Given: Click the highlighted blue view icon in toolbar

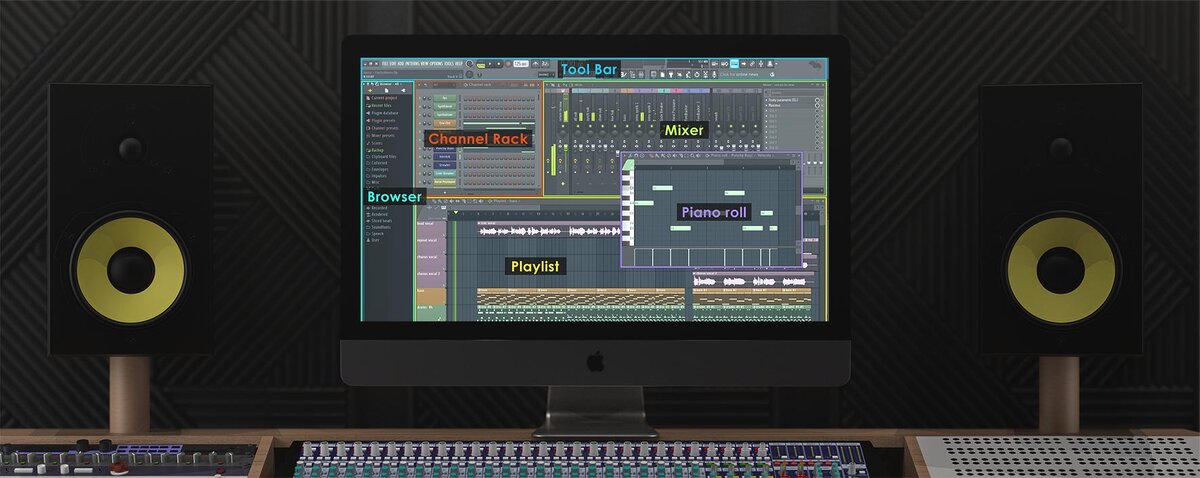Looking at the screenshot, I should [734, 64].
